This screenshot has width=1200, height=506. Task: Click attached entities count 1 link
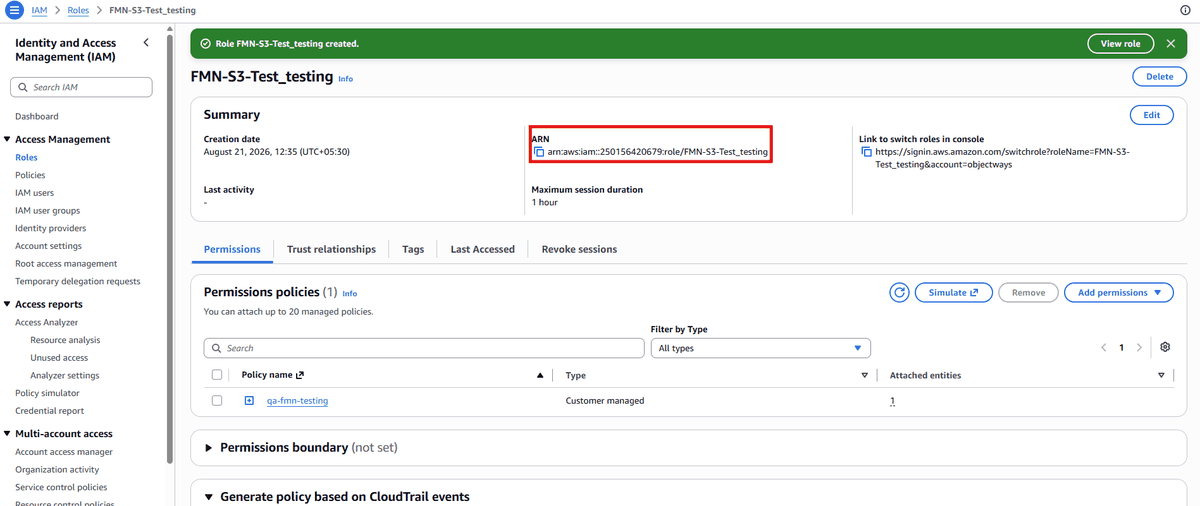[892, 401]
